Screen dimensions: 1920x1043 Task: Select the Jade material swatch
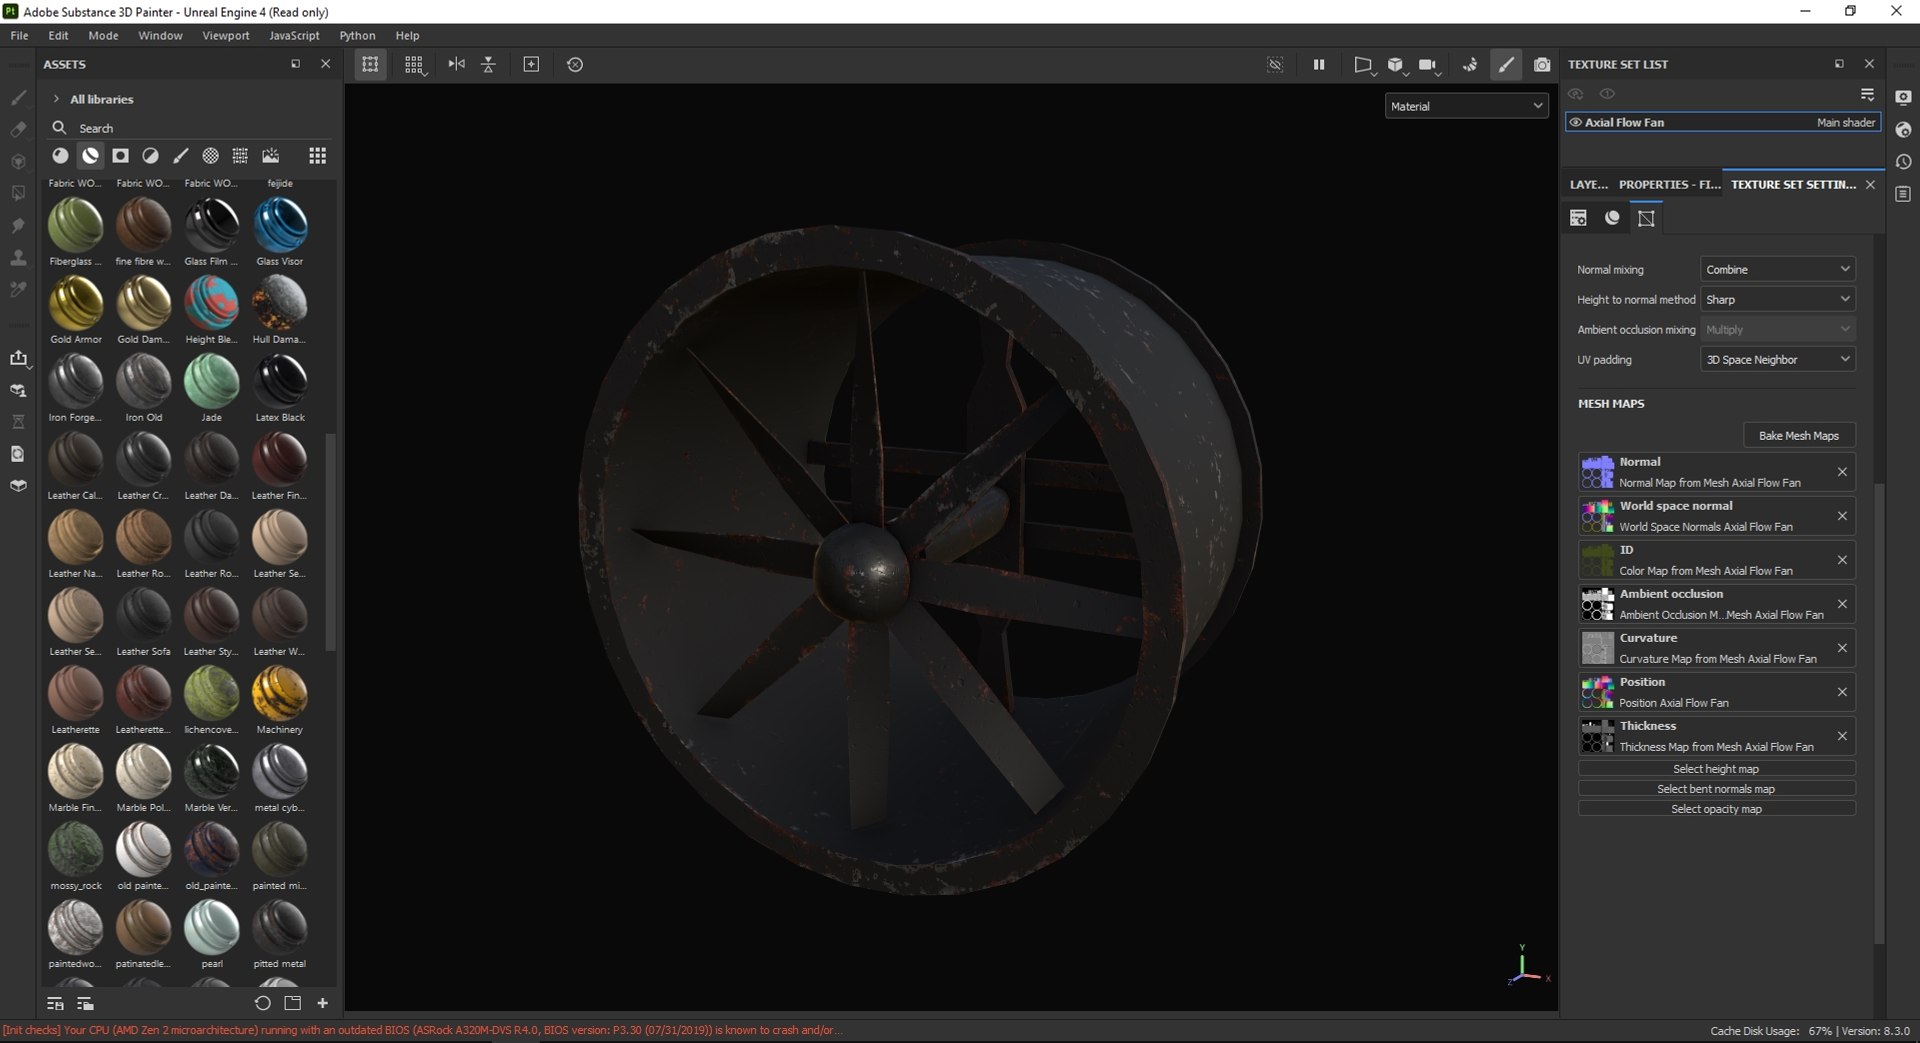coord(212,382)
